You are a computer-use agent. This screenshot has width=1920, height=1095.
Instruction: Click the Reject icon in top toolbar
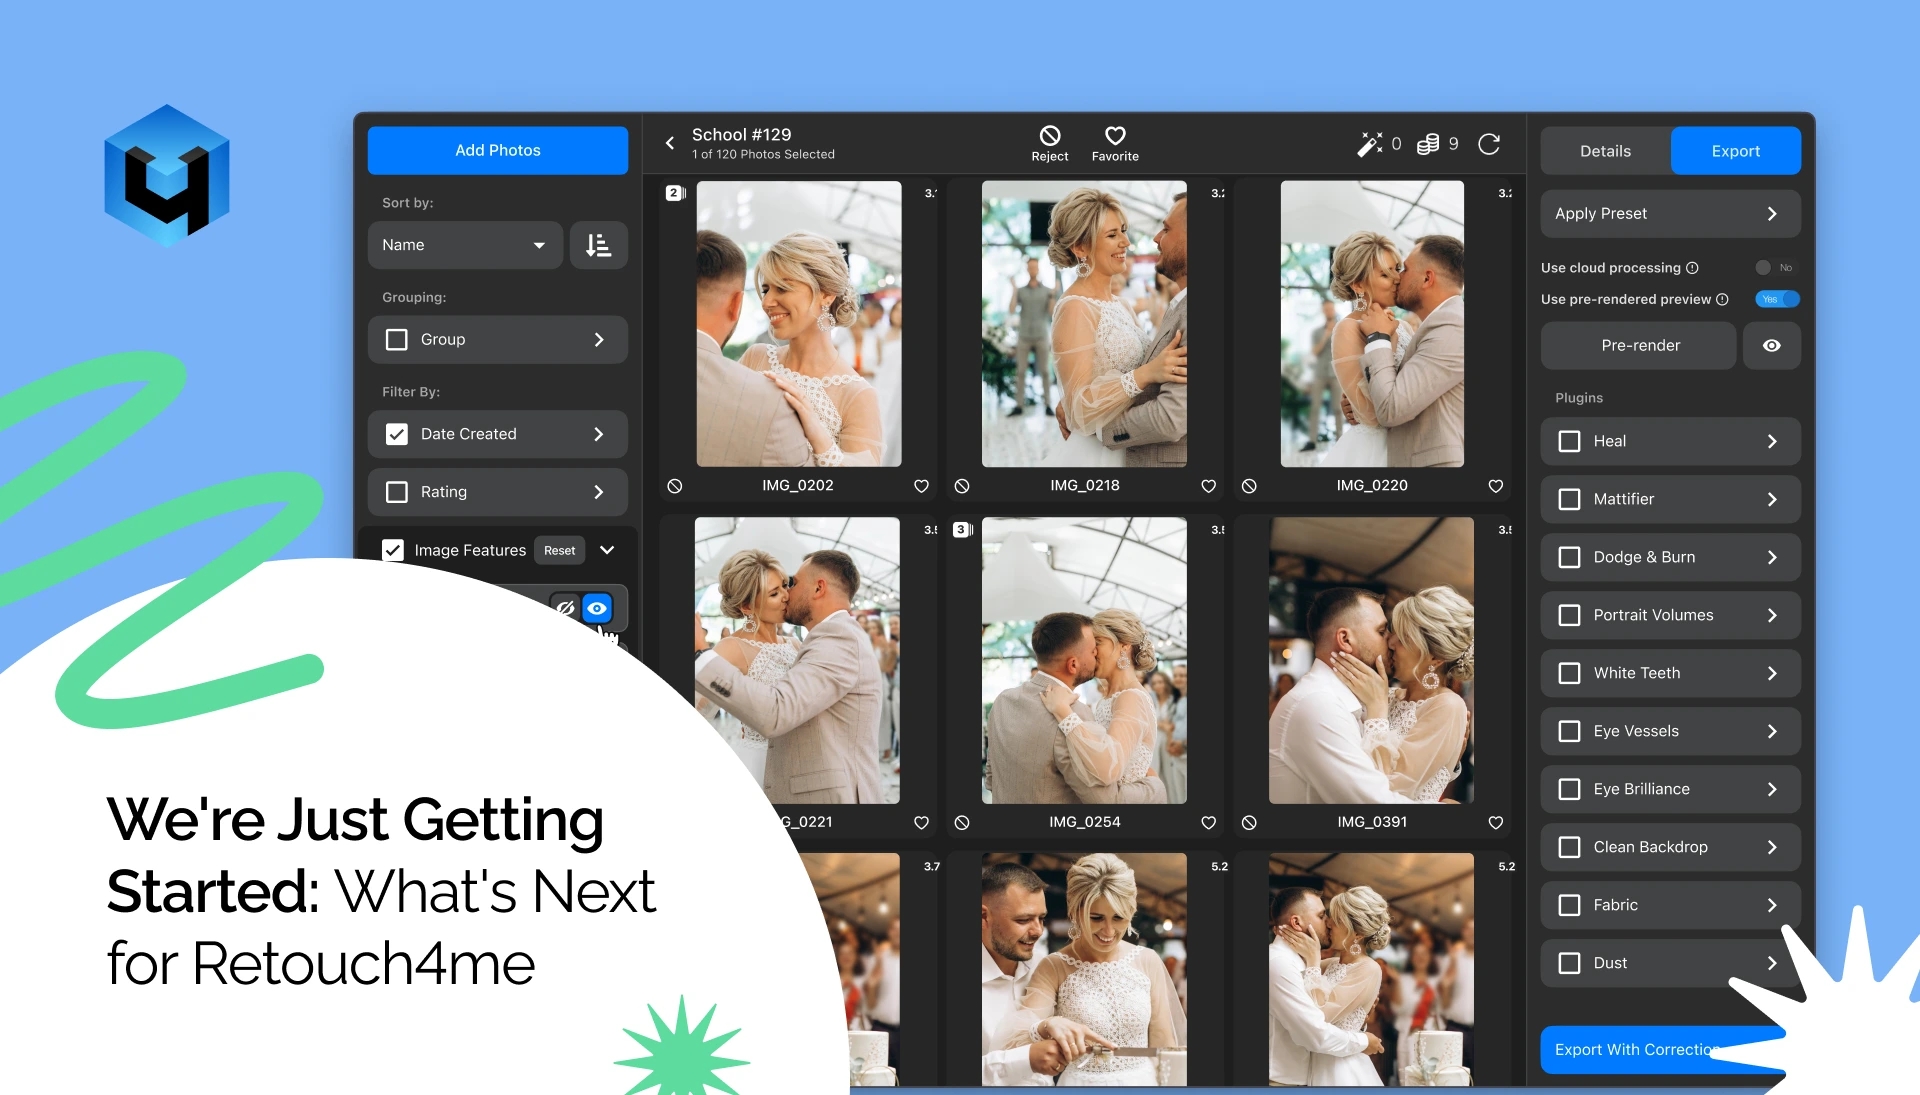(1050, 135)
